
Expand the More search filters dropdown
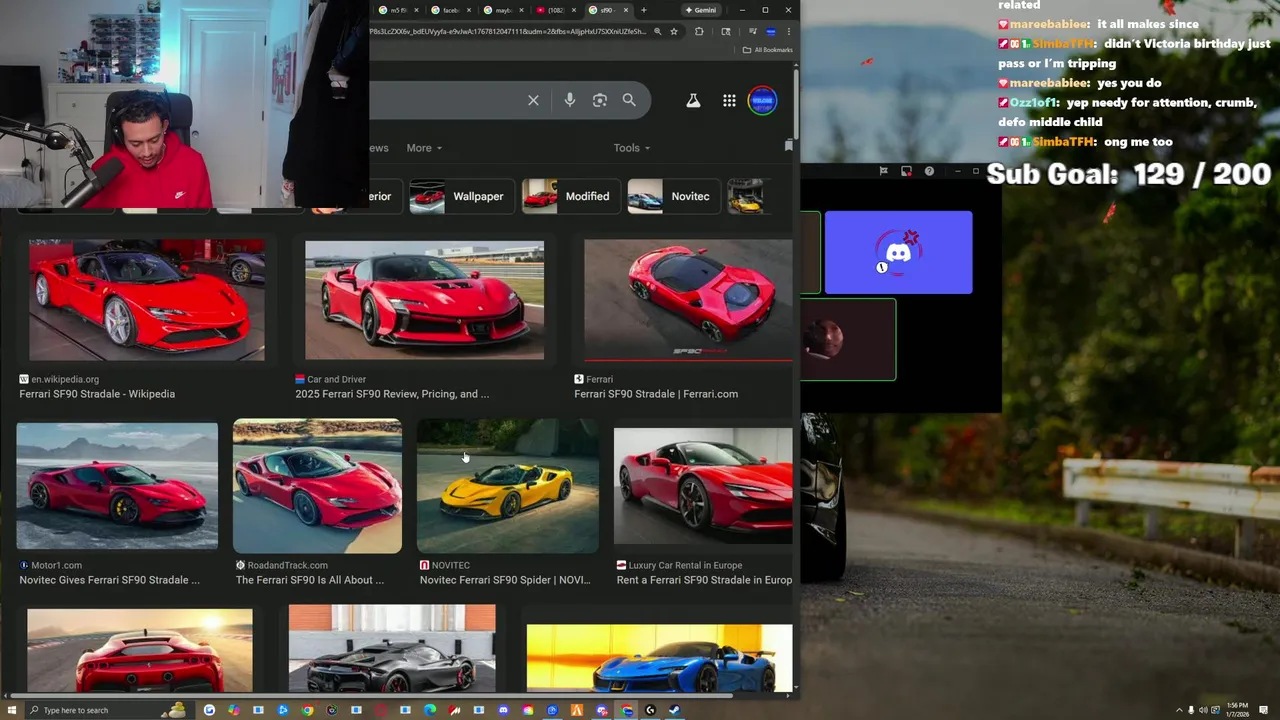(x=424, y=148)
